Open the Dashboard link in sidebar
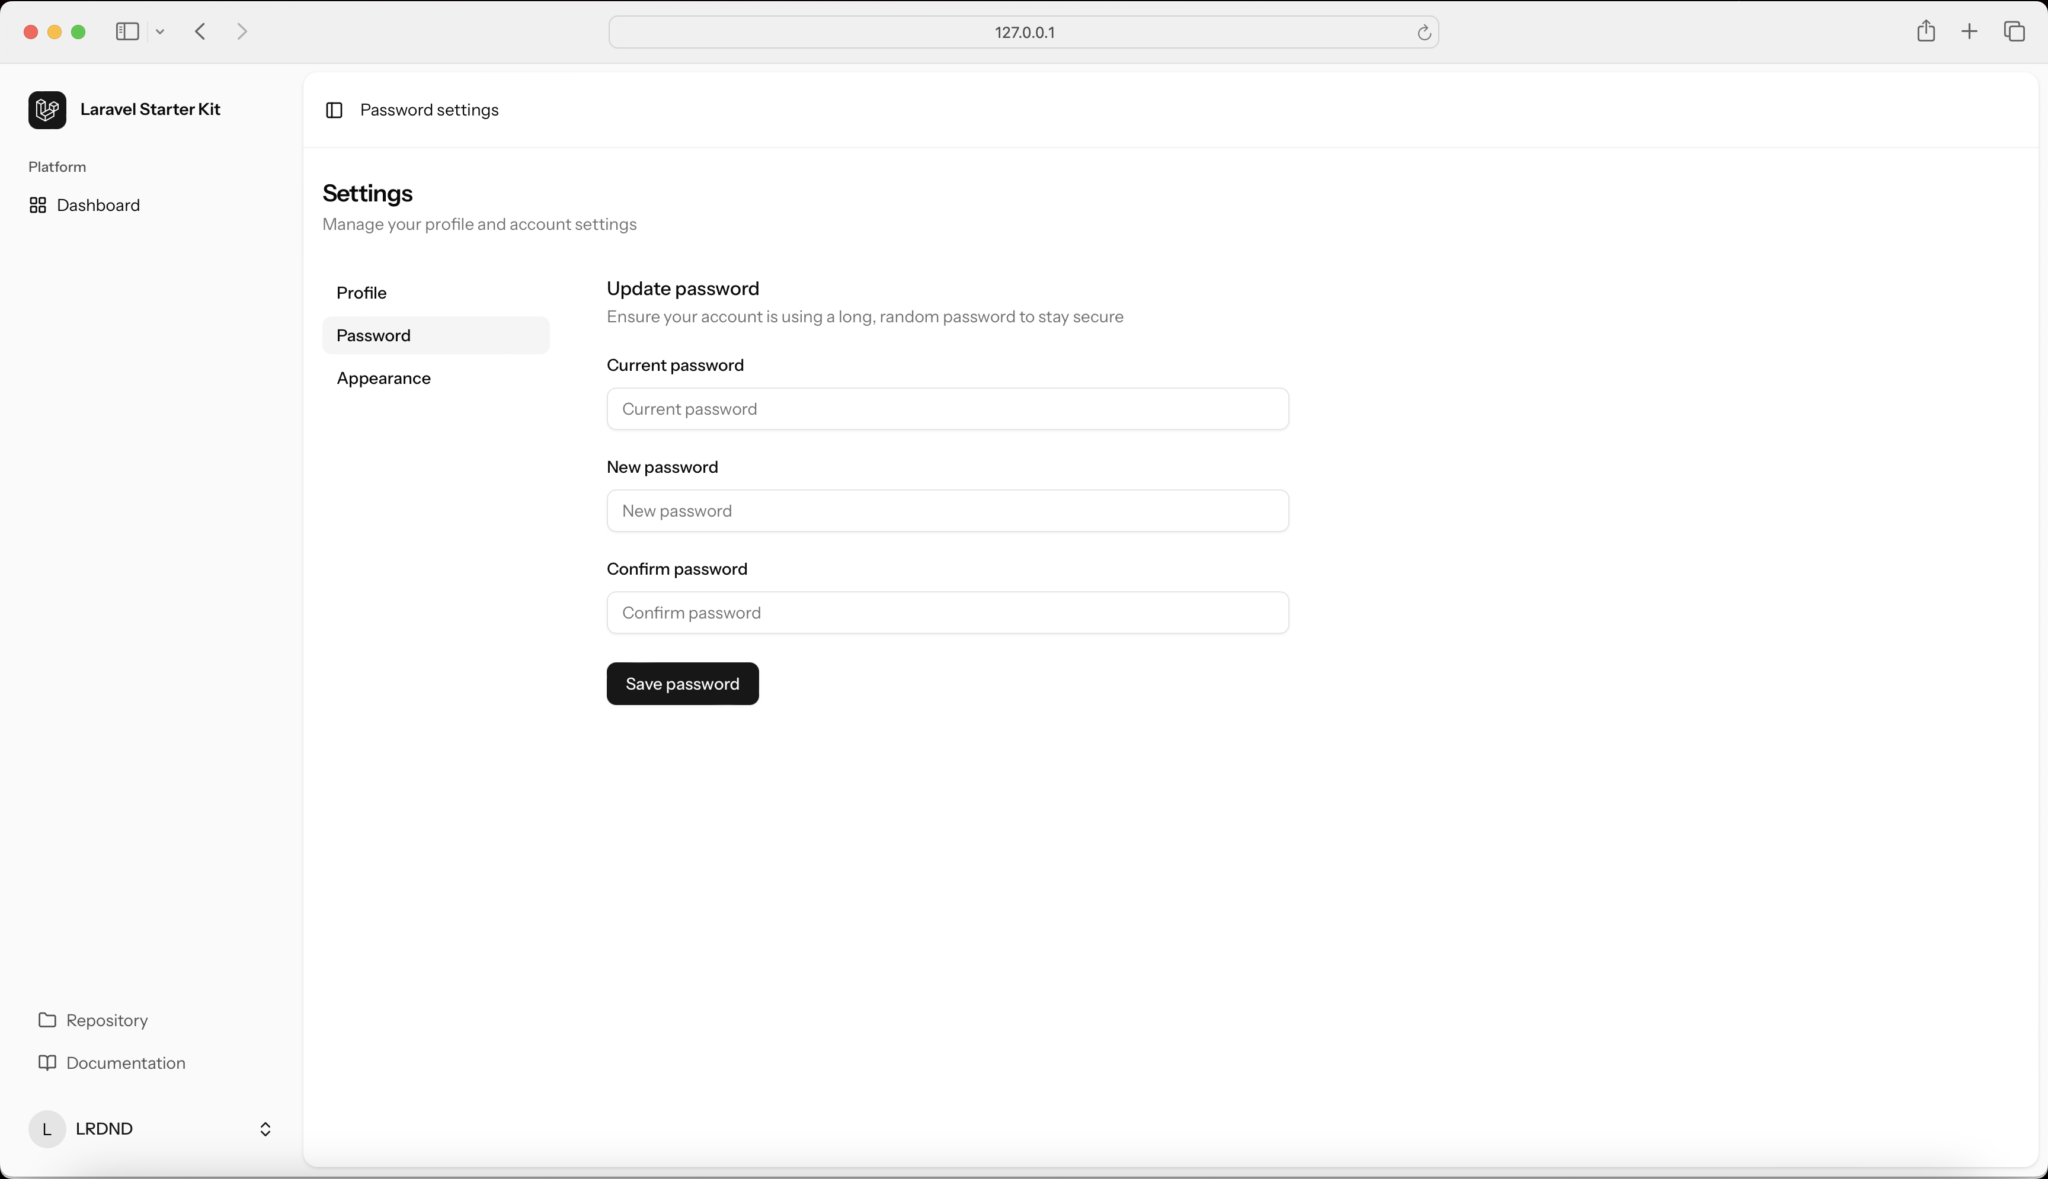This screenshot has height=1179, width=2048. pyautogui.click(x=98, y=205)
